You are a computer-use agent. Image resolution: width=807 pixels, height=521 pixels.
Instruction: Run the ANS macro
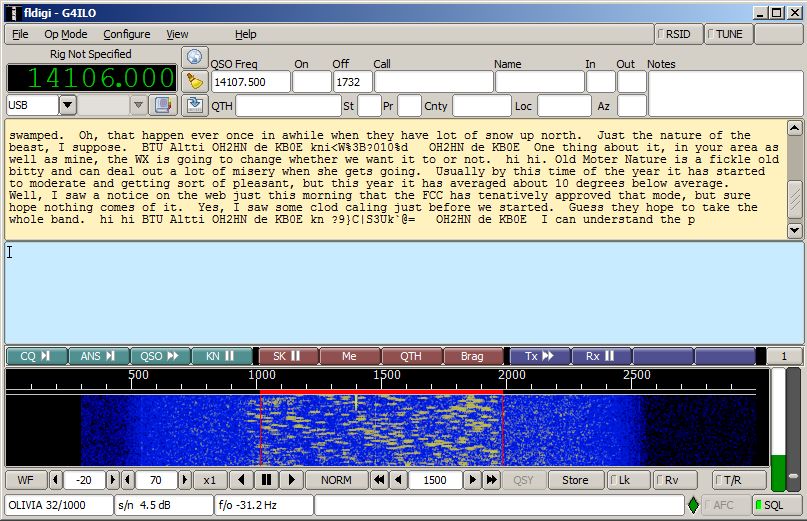pyautogui.click(x=99, y=356)
